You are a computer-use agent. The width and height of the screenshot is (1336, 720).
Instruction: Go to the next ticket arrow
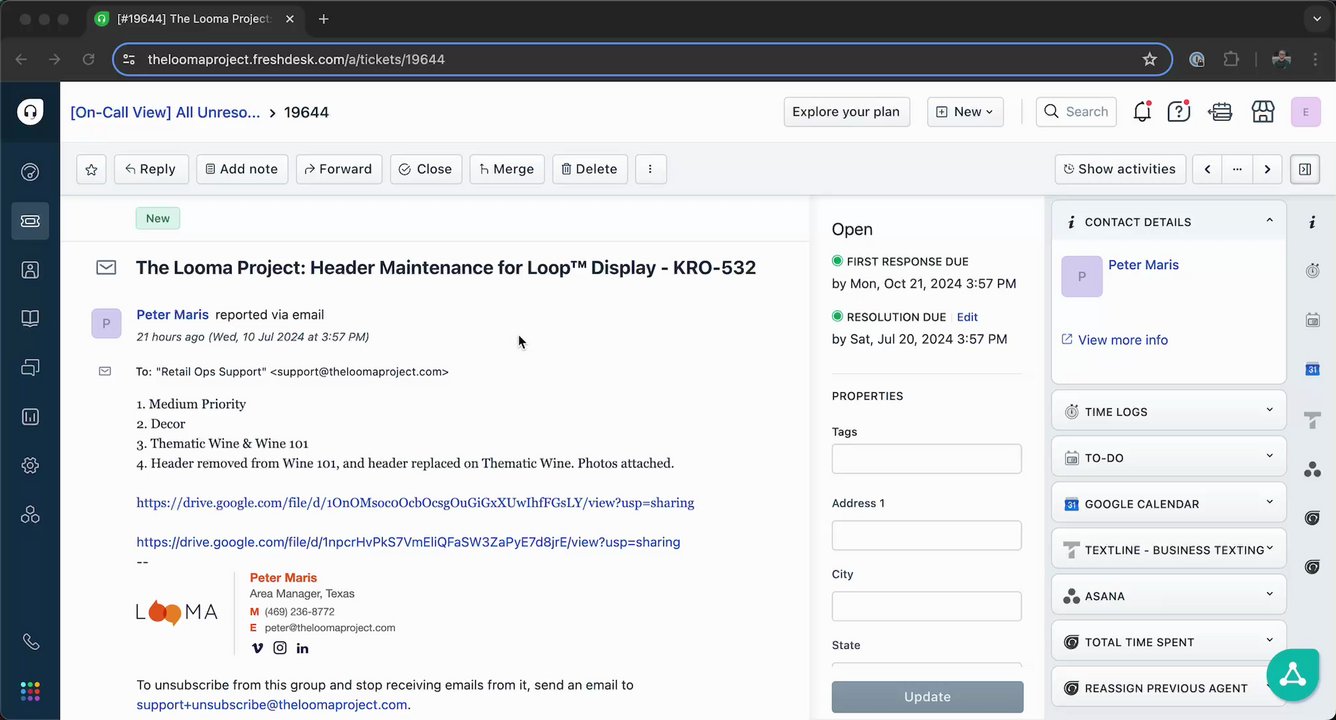click(1267, 169)
